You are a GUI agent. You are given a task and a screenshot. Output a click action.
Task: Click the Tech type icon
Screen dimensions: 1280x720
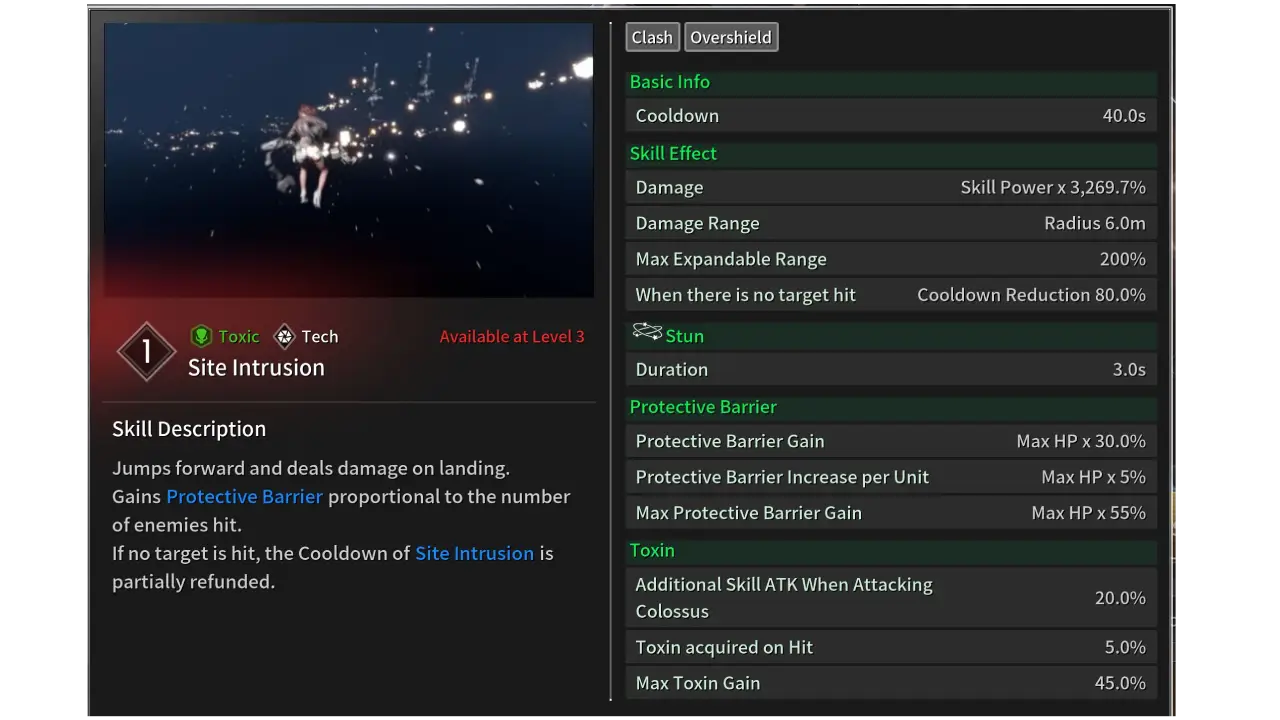click(285, 336)
